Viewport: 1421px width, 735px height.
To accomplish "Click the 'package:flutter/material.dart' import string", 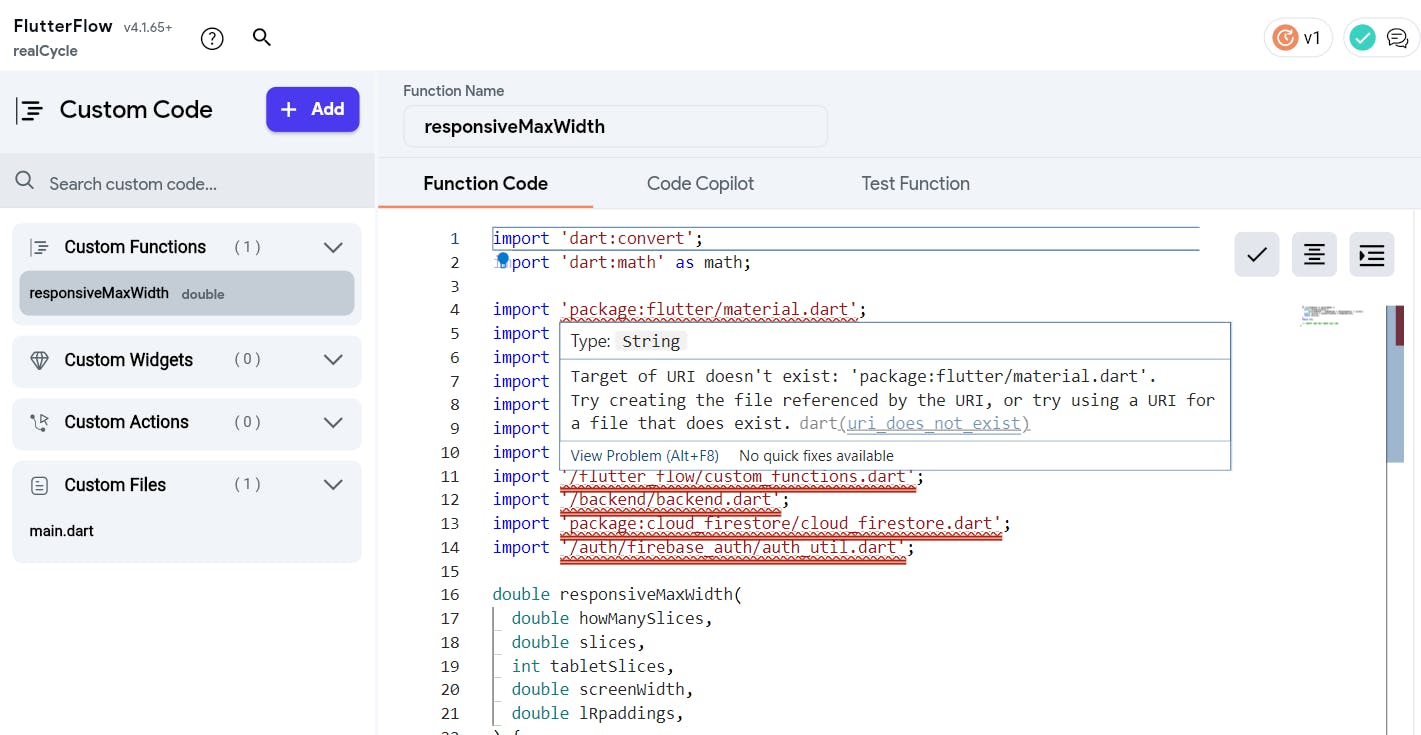I will (708, 310).
